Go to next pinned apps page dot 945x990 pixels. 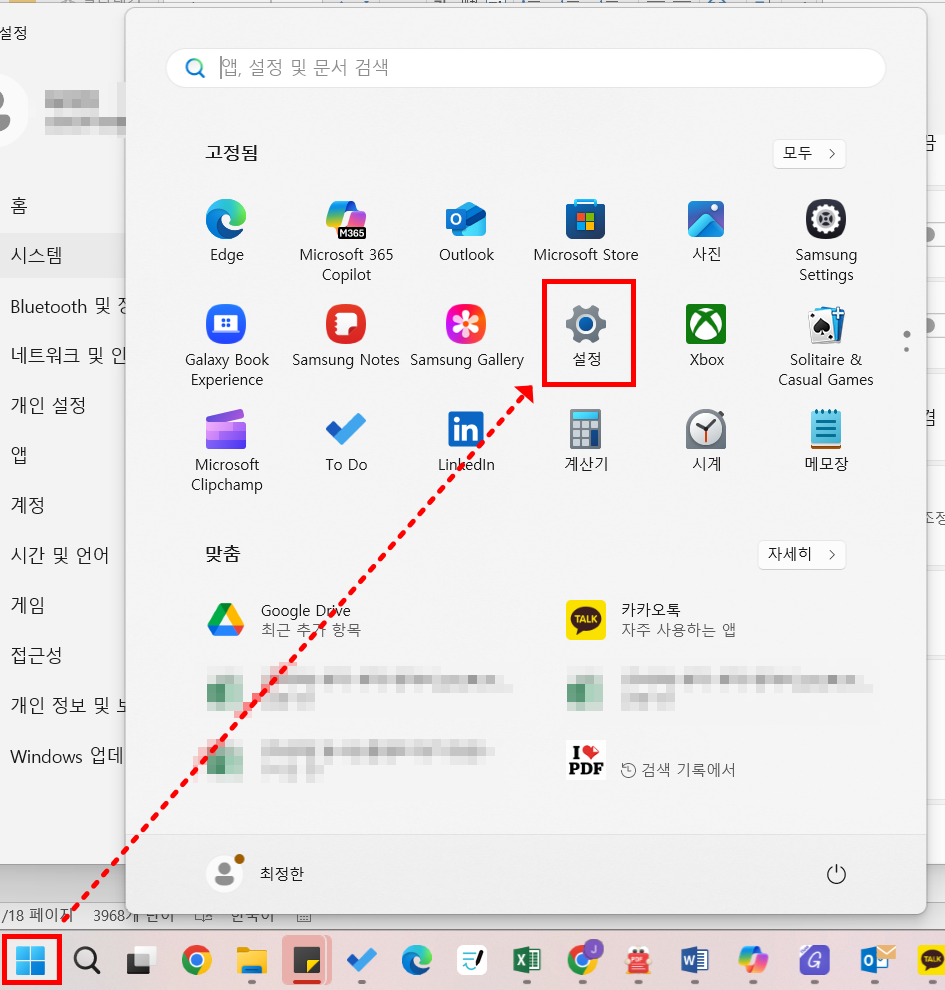[x=906, y=350]
